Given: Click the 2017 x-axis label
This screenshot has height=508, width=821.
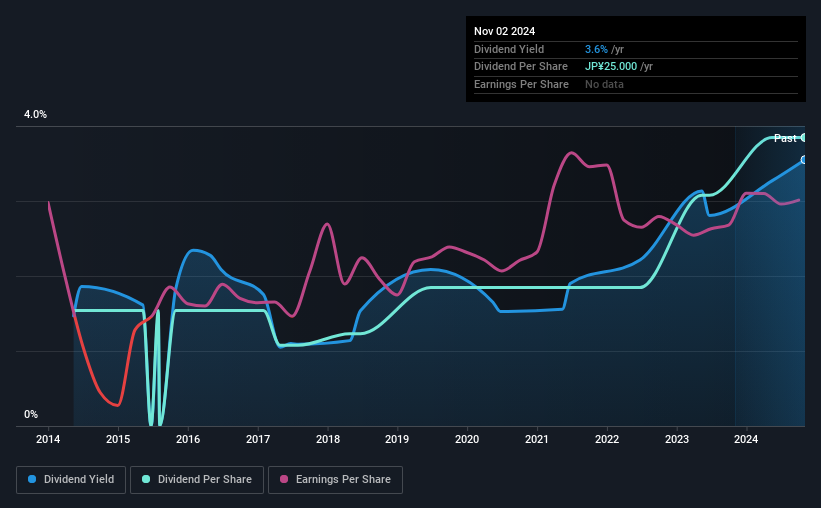Looking at the screenshot, I should tap(258, 439).
